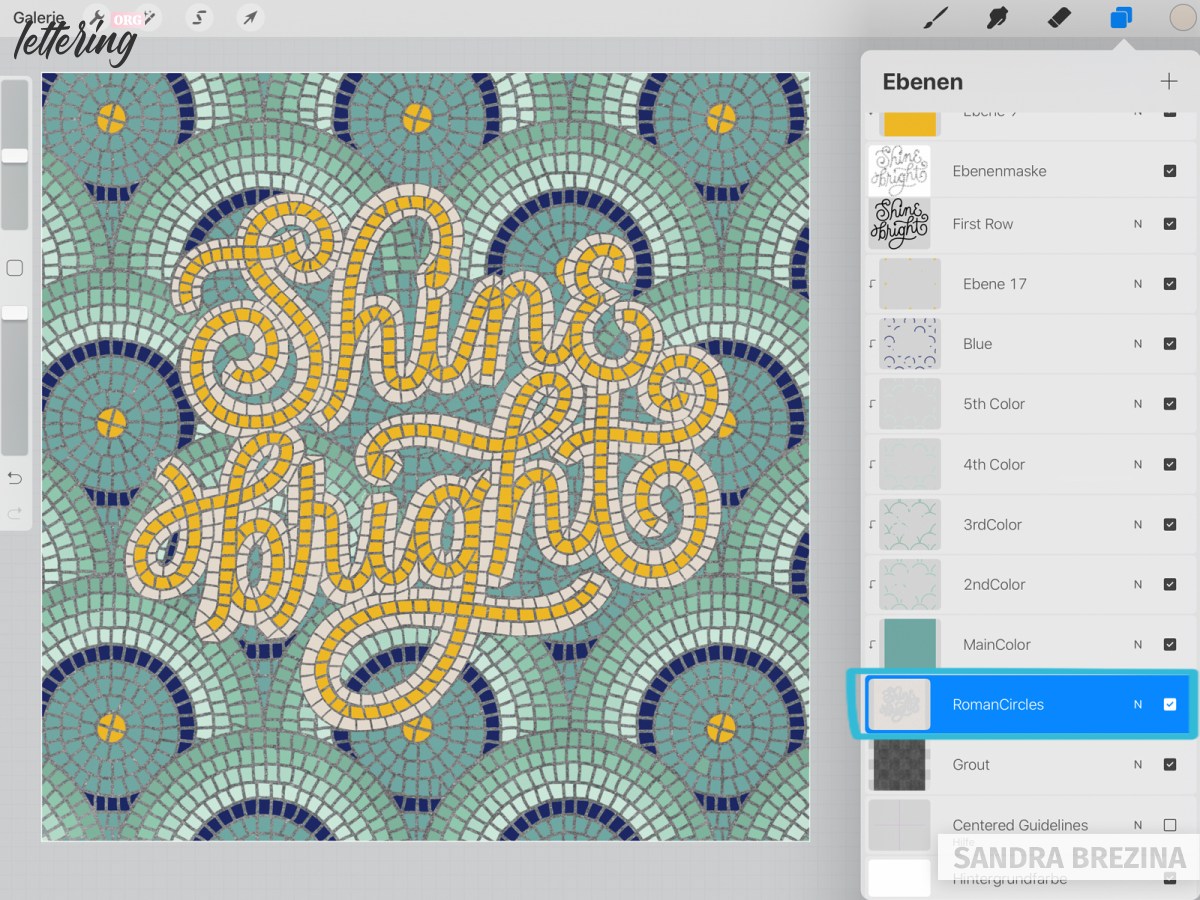Image resolution: width=1200 pixels, height=900 pixels.
Task: Click the Ebene 17 layer thumbnail
Action: pos(910,284)
